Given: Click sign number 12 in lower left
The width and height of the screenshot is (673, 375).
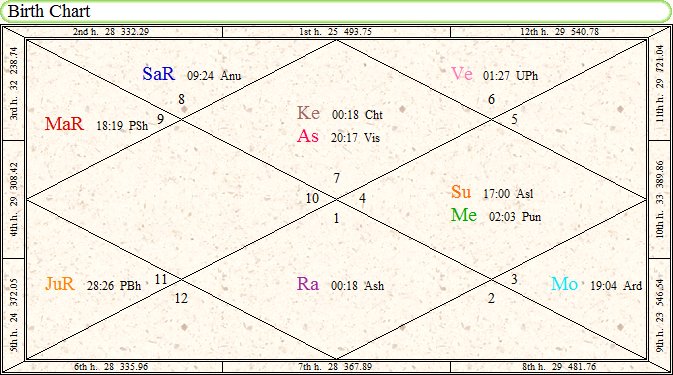Looking at the screenshot, I should [181, 298].
